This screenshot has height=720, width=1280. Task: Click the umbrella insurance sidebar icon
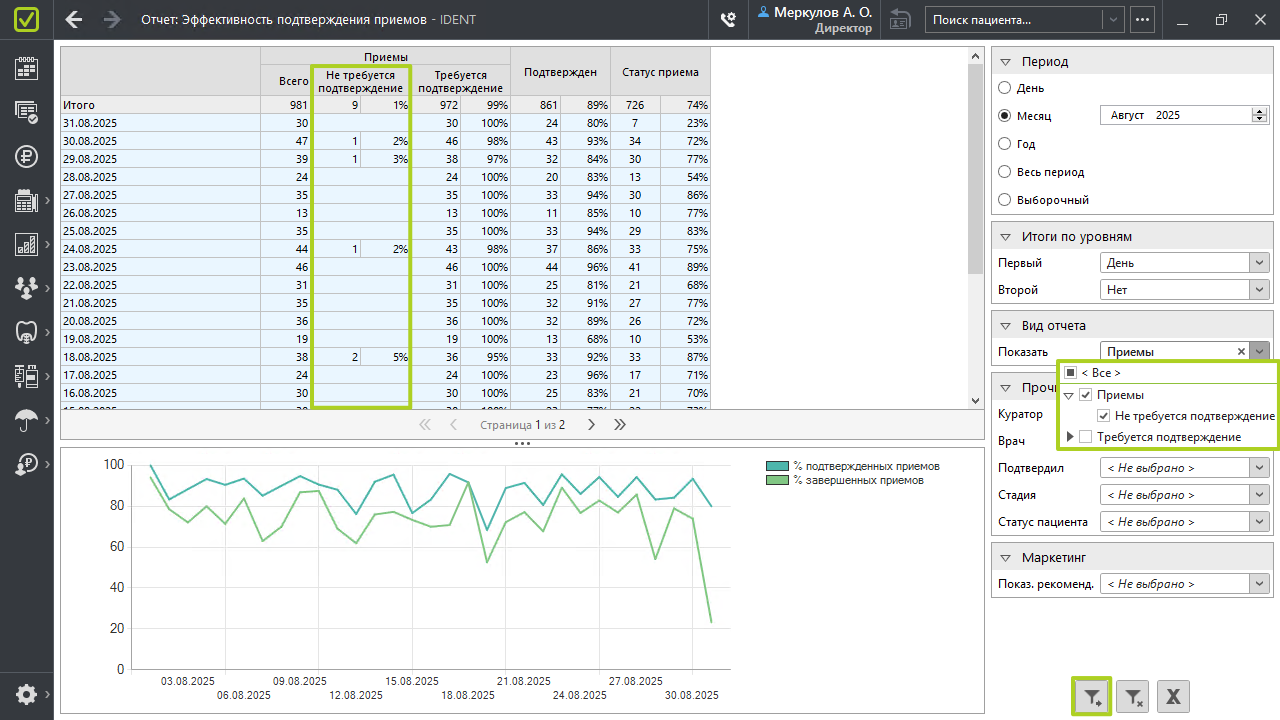pyautogui.click(x=26, y=421)
